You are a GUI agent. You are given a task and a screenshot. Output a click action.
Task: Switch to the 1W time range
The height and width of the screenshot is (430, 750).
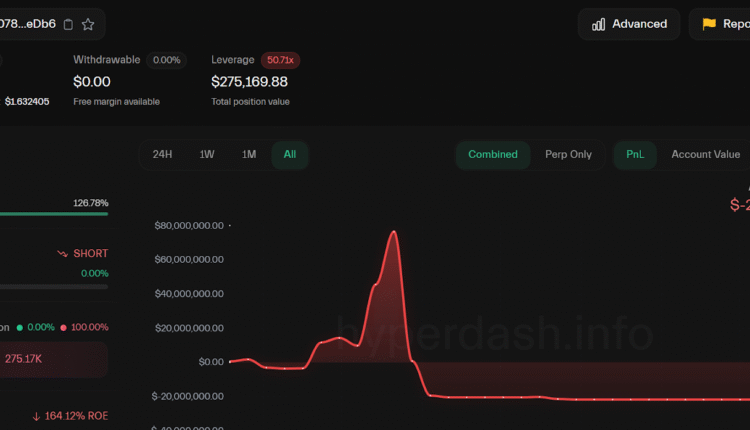click(x=207, y=155)
